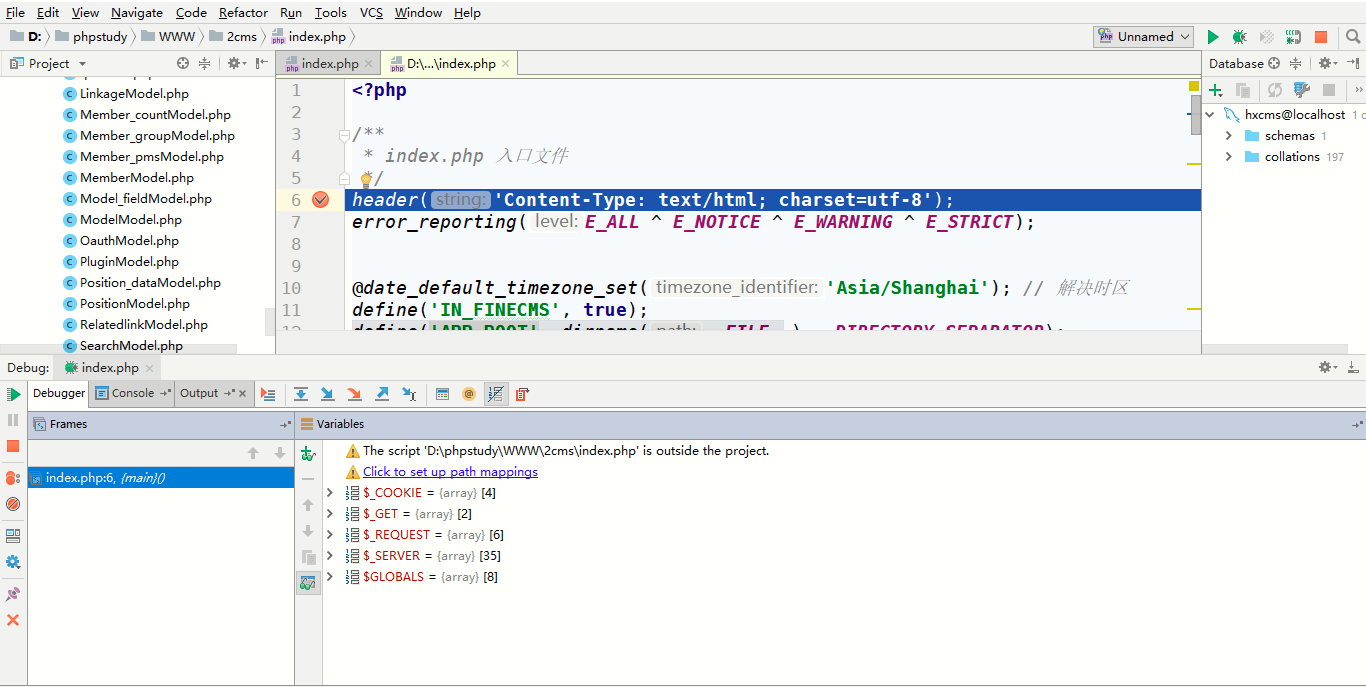The width and height of the screenshot is (1366, 687).
Task: Add new data source in Database panel
Action: point(1216,90)
